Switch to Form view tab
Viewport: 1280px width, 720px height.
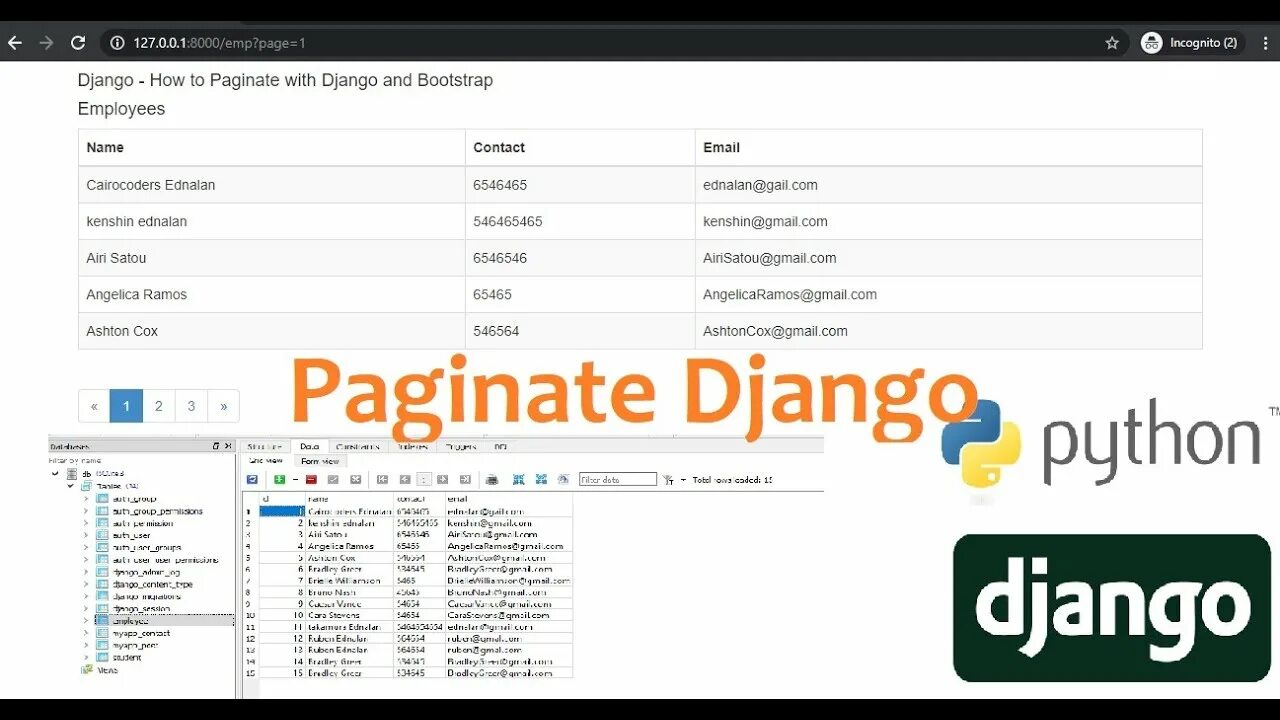pyautogui.click(x=320, y=461)
